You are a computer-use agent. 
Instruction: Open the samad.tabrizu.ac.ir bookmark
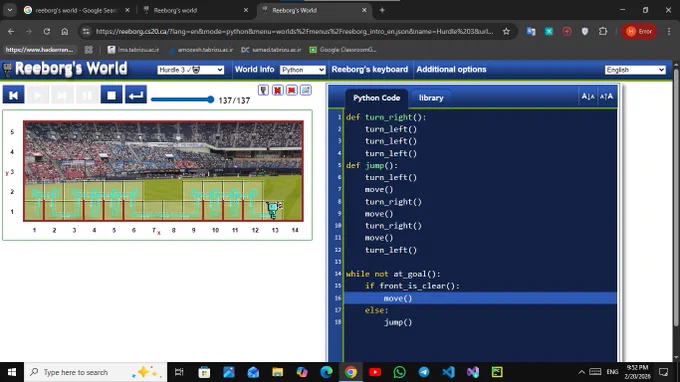pyautogui.click(x=271, y=50)
